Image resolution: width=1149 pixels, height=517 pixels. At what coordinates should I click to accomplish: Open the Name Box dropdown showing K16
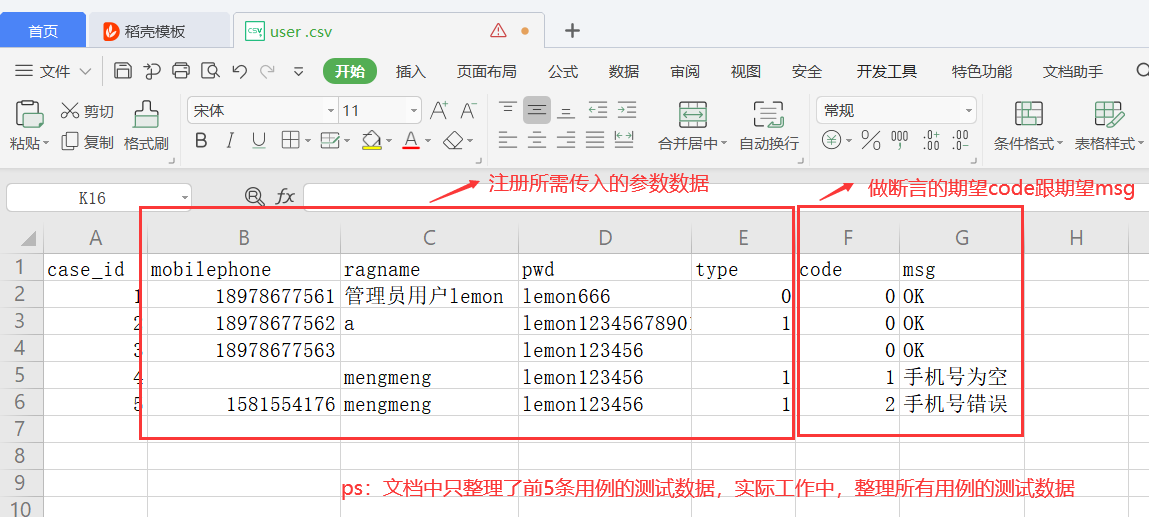pyautogui.click(x=185, y=198)
